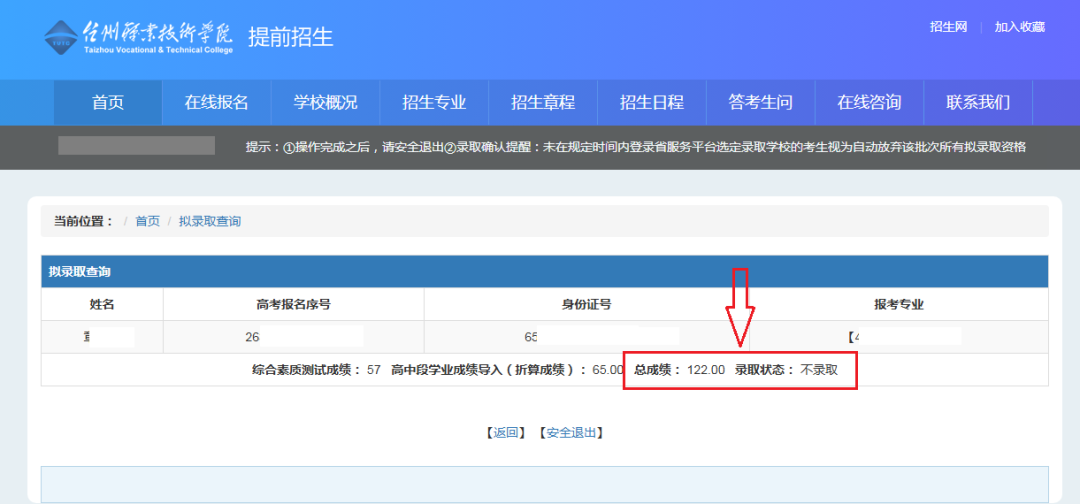Image resolution: width=1080 pixels, height=504 pixels.
Task: Open the 招生章程 navigation item
Action: click(543, 103)
